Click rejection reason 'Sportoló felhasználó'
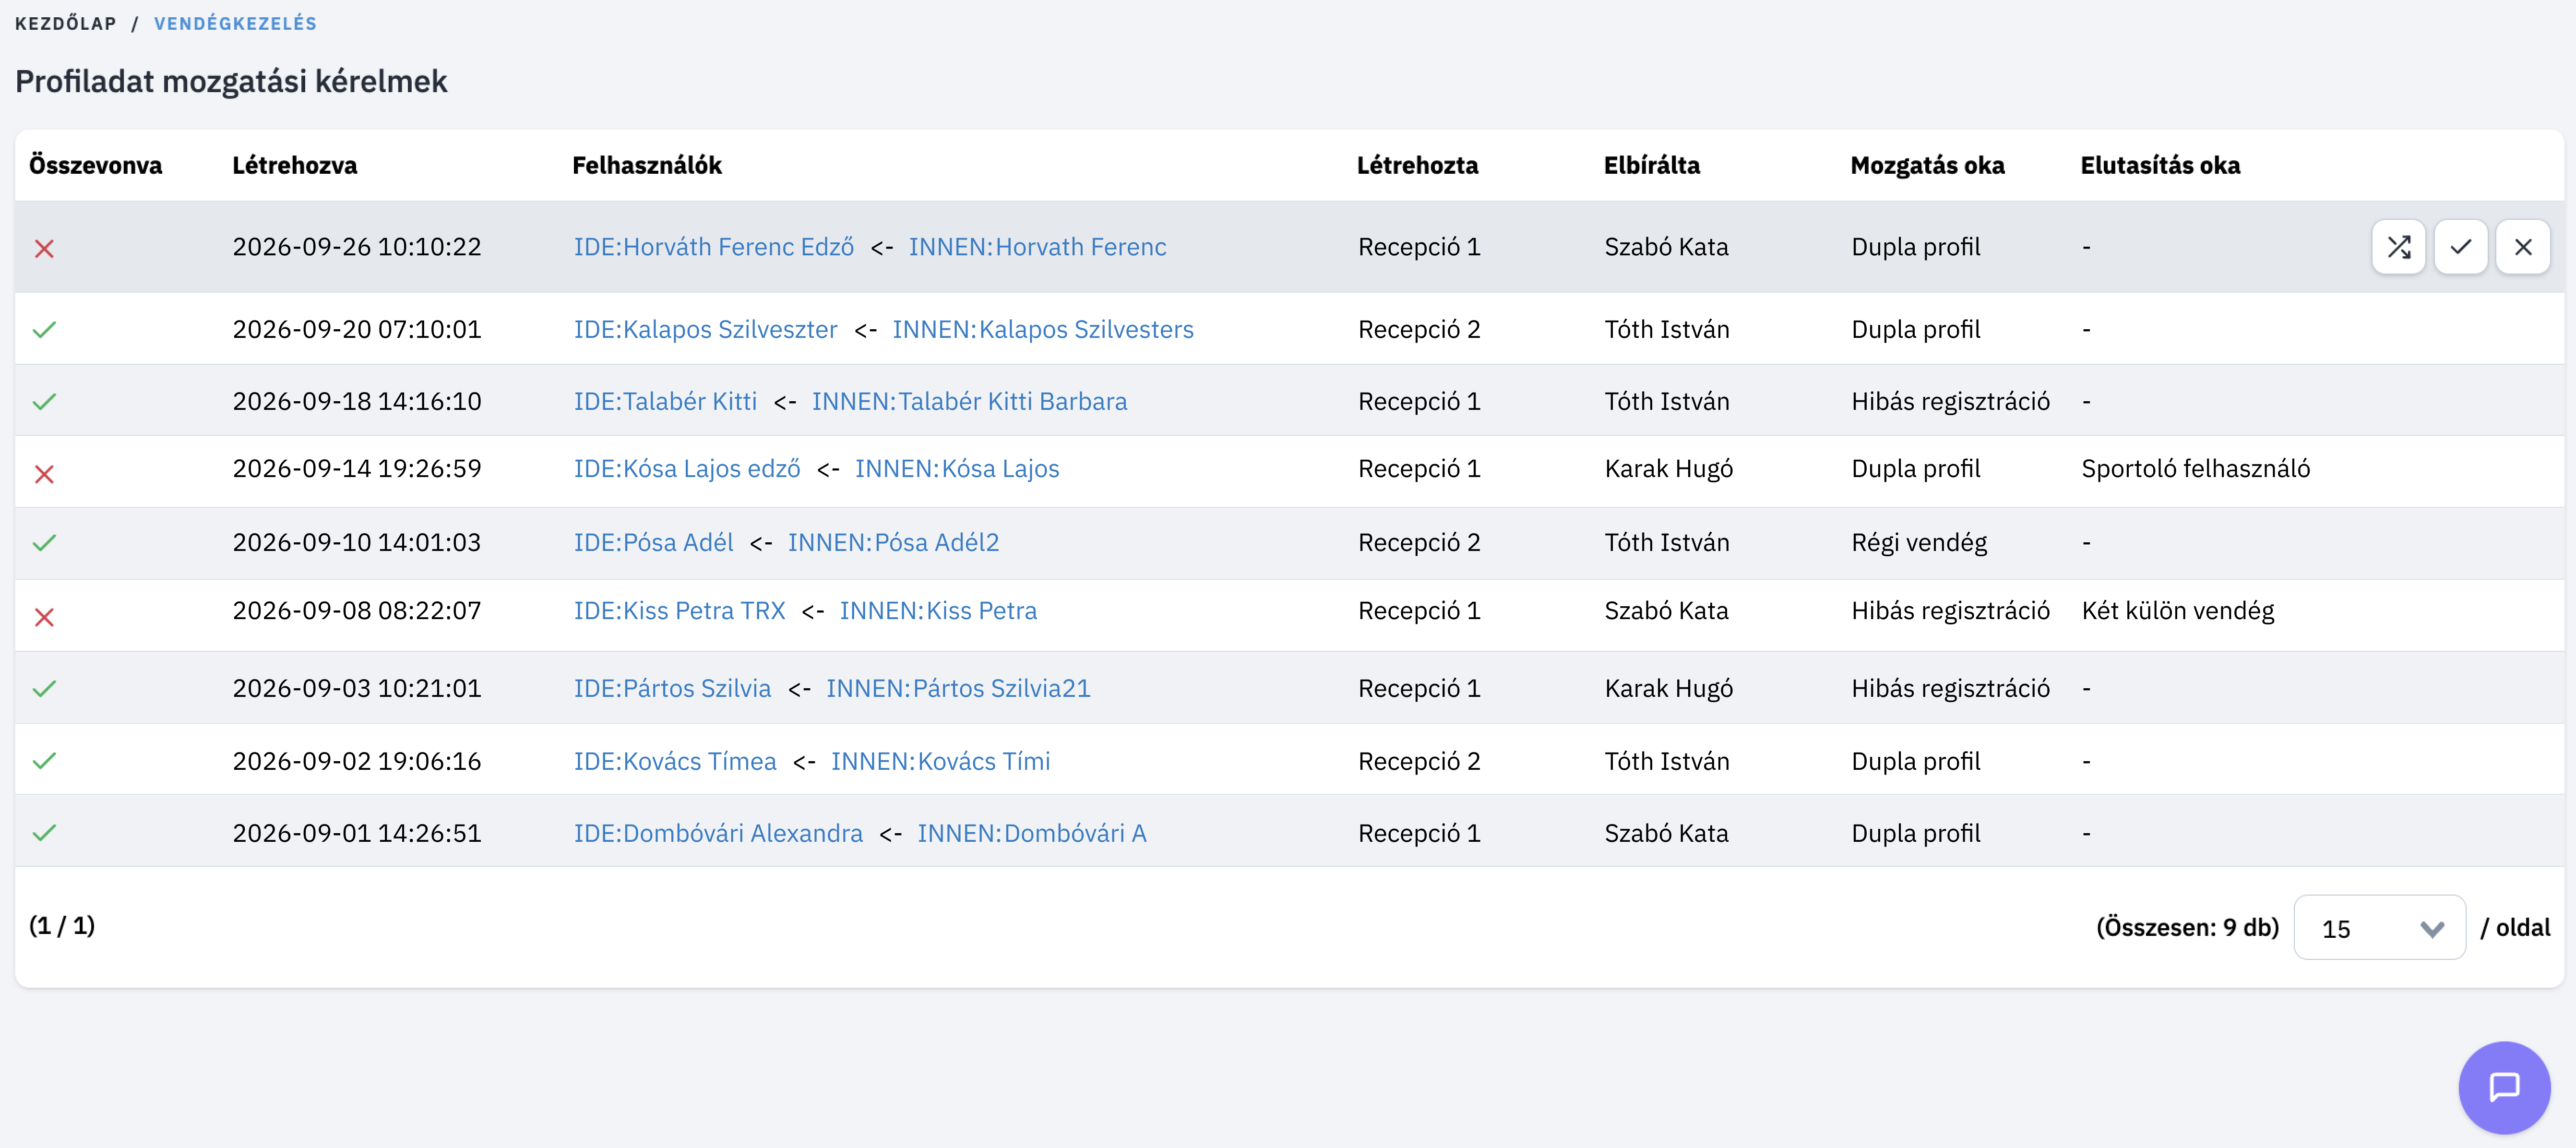 (x=2196, y=468)
